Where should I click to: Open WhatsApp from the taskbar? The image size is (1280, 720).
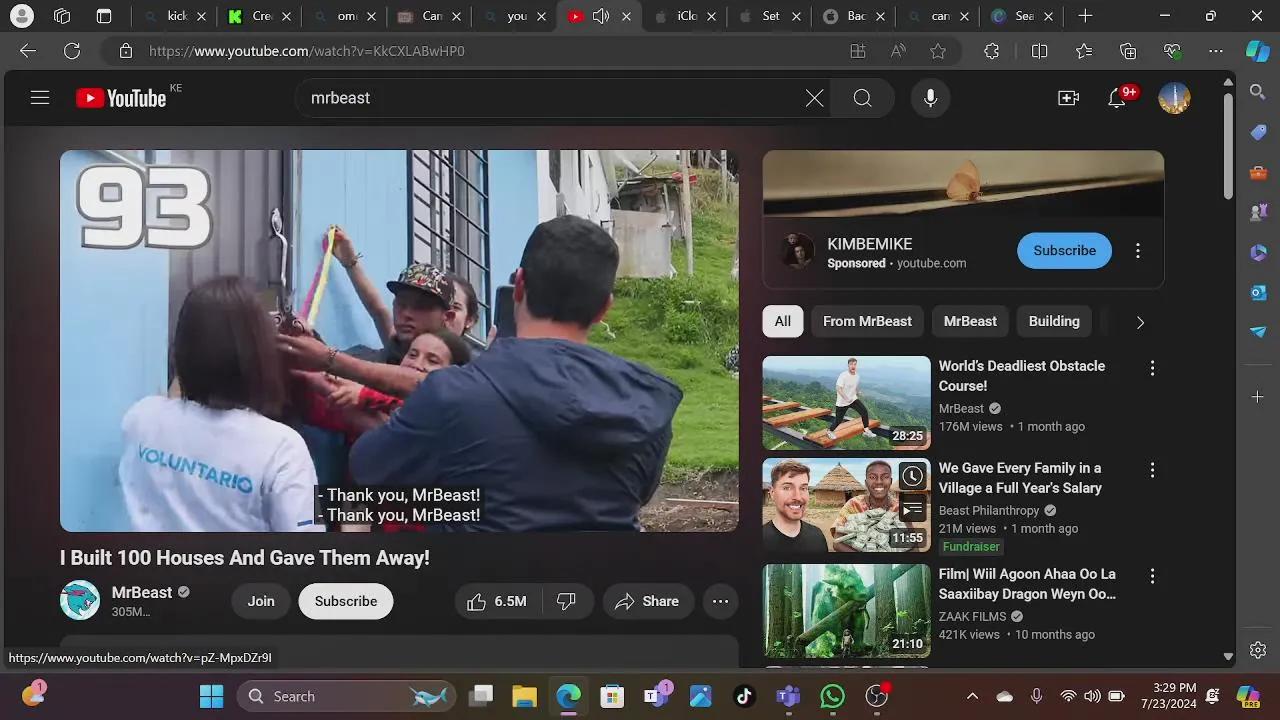coord(832,696)
